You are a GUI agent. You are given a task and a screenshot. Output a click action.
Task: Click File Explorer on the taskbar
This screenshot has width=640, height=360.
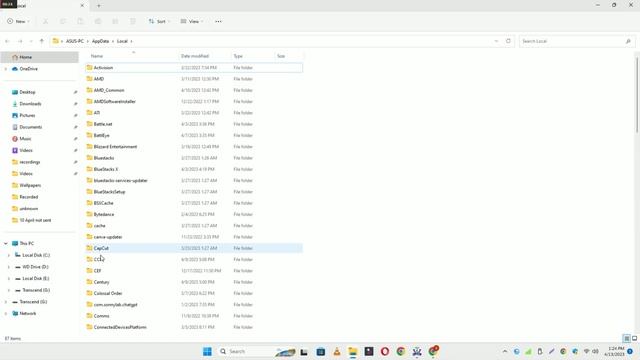pos(353,351)
